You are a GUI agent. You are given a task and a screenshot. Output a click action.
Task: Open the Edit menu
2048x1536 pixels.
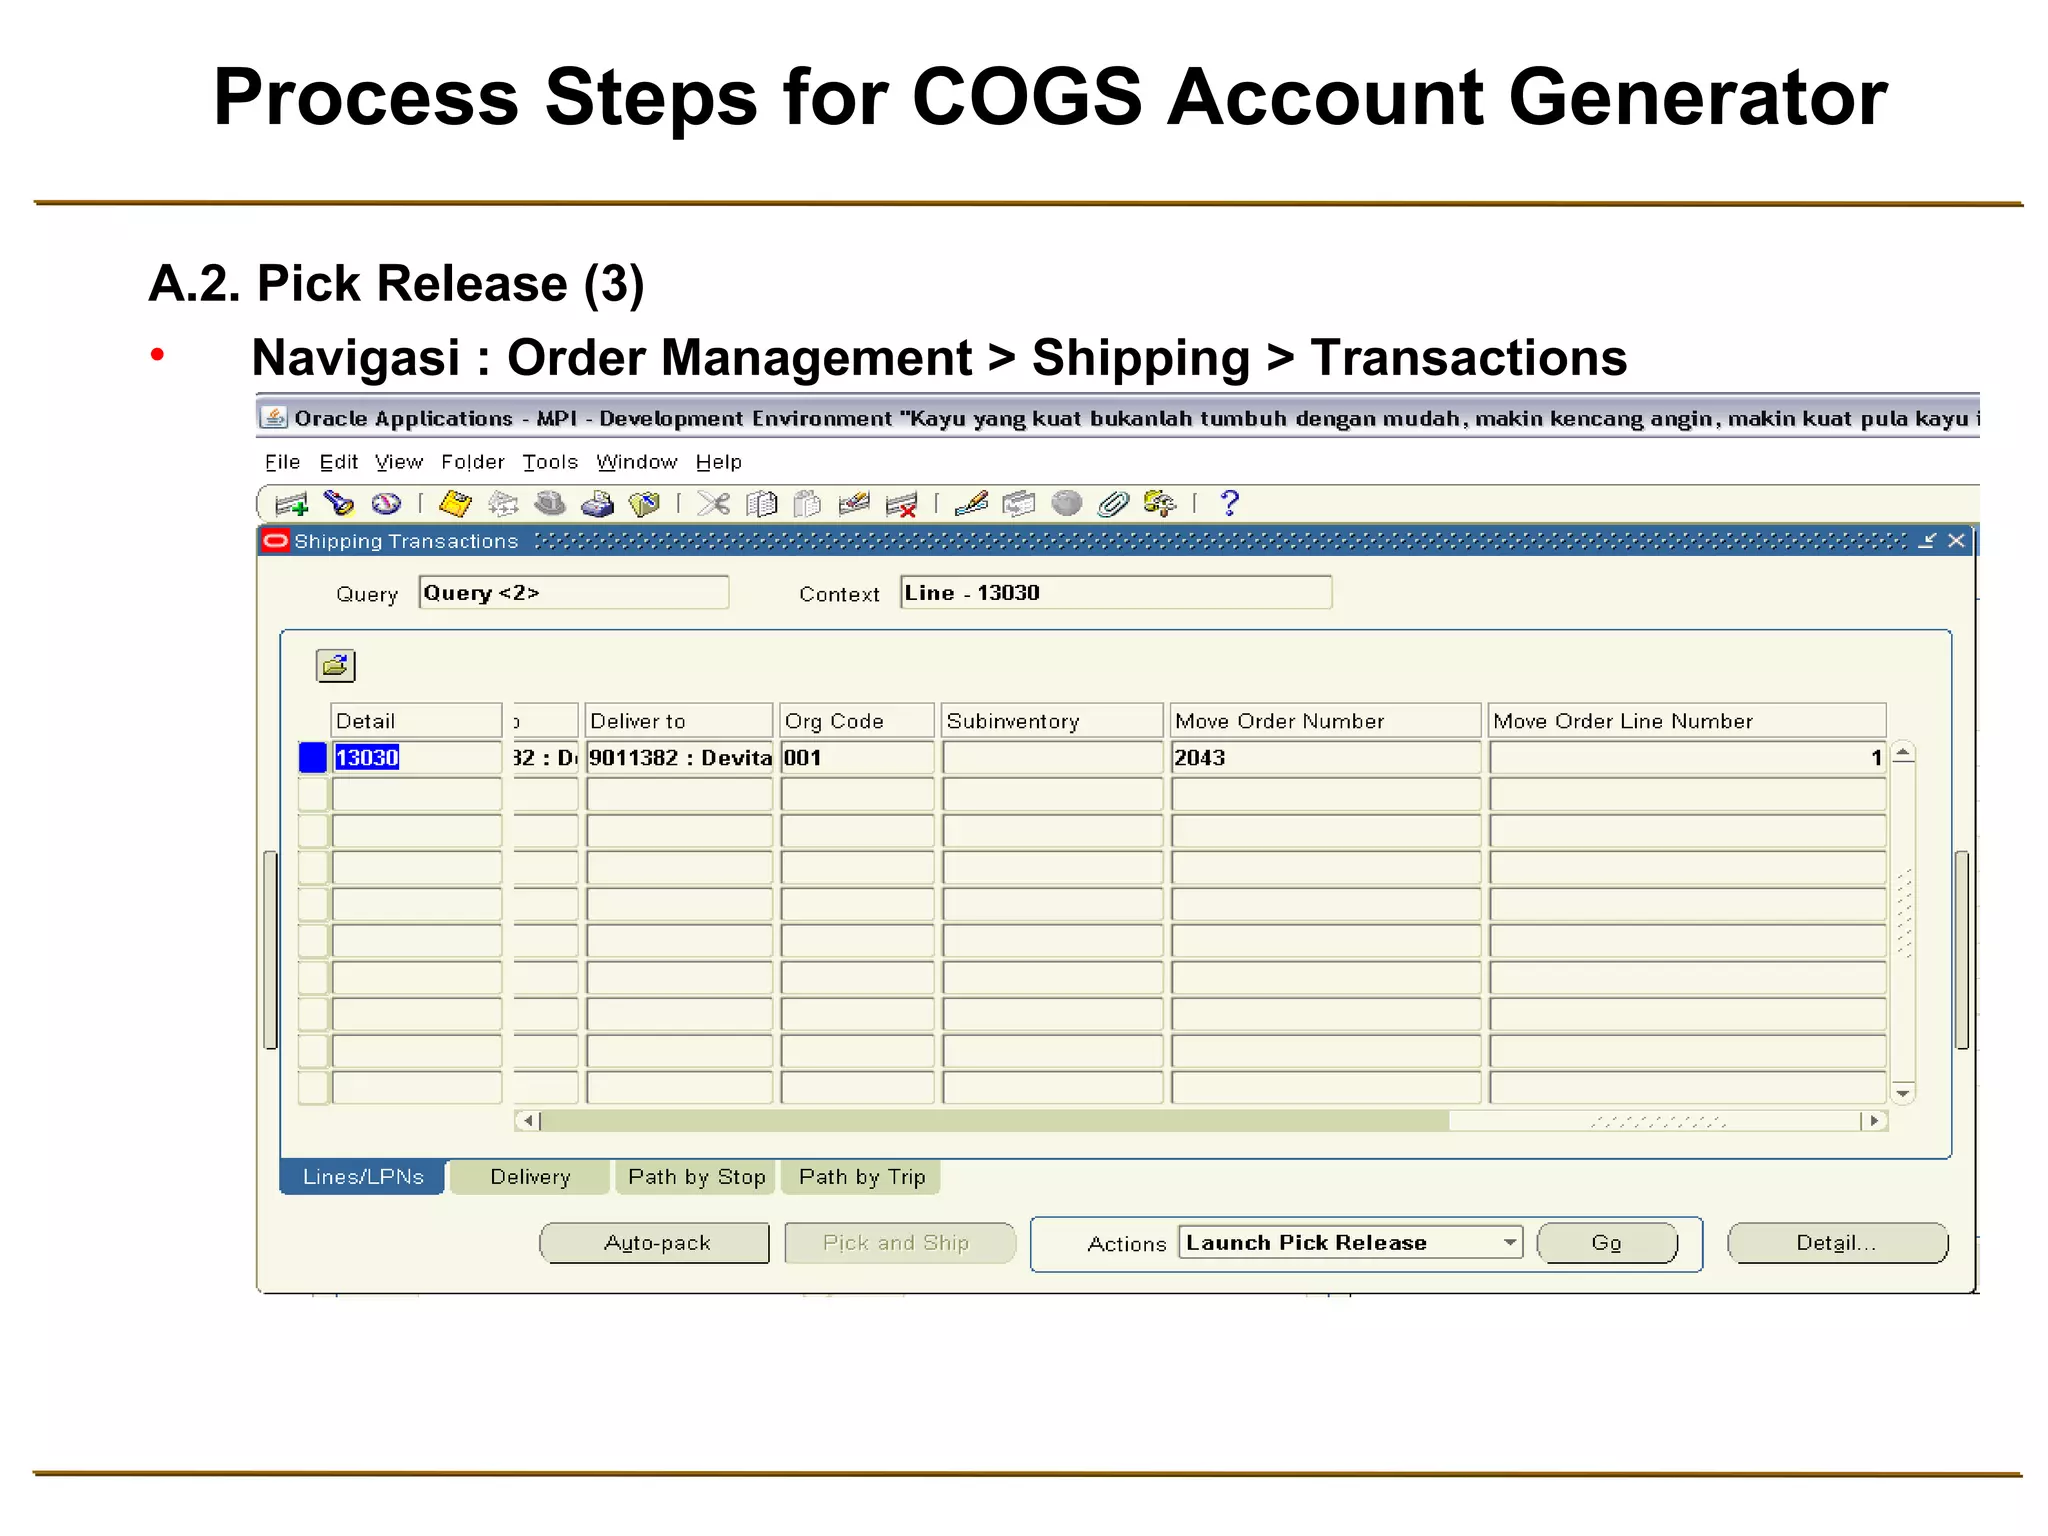(339, 462)
